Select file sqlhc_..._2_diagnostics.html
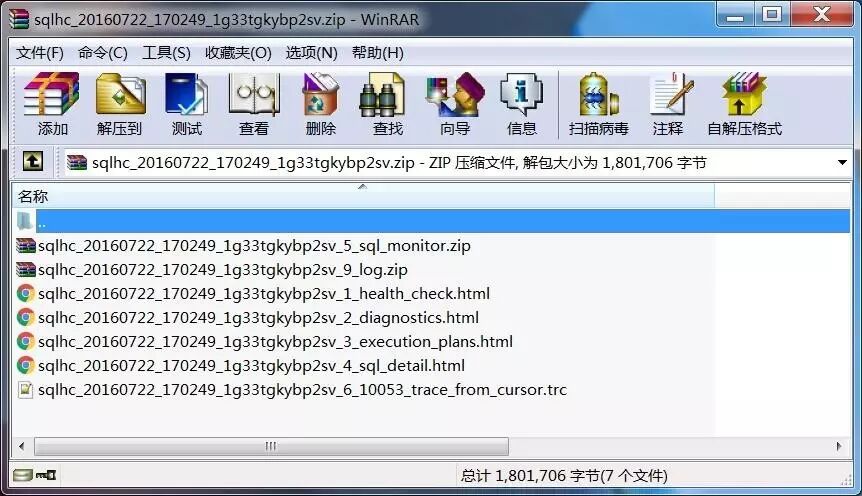This screenshot has height=496, width=862. click(x=258, y=317)
